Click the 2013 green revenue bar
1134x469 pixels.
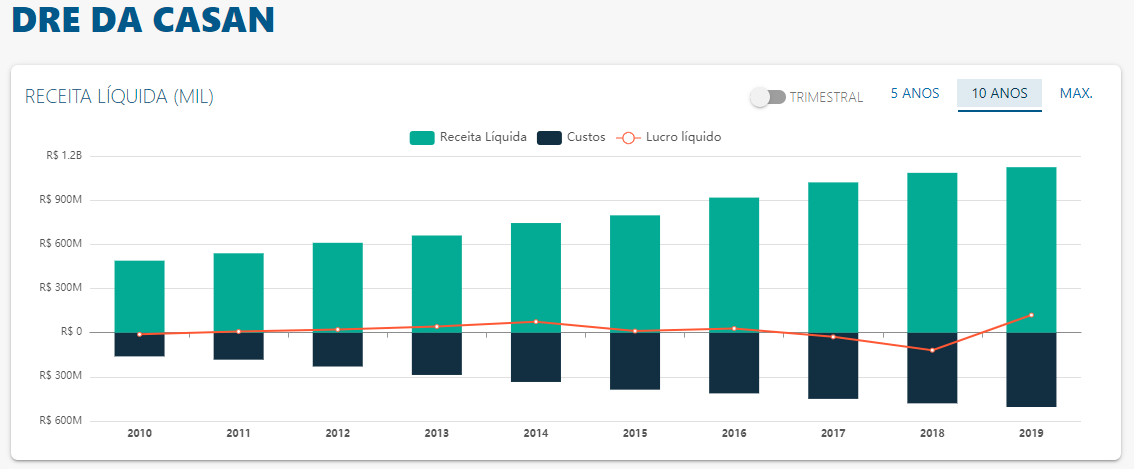coord(437,284)
